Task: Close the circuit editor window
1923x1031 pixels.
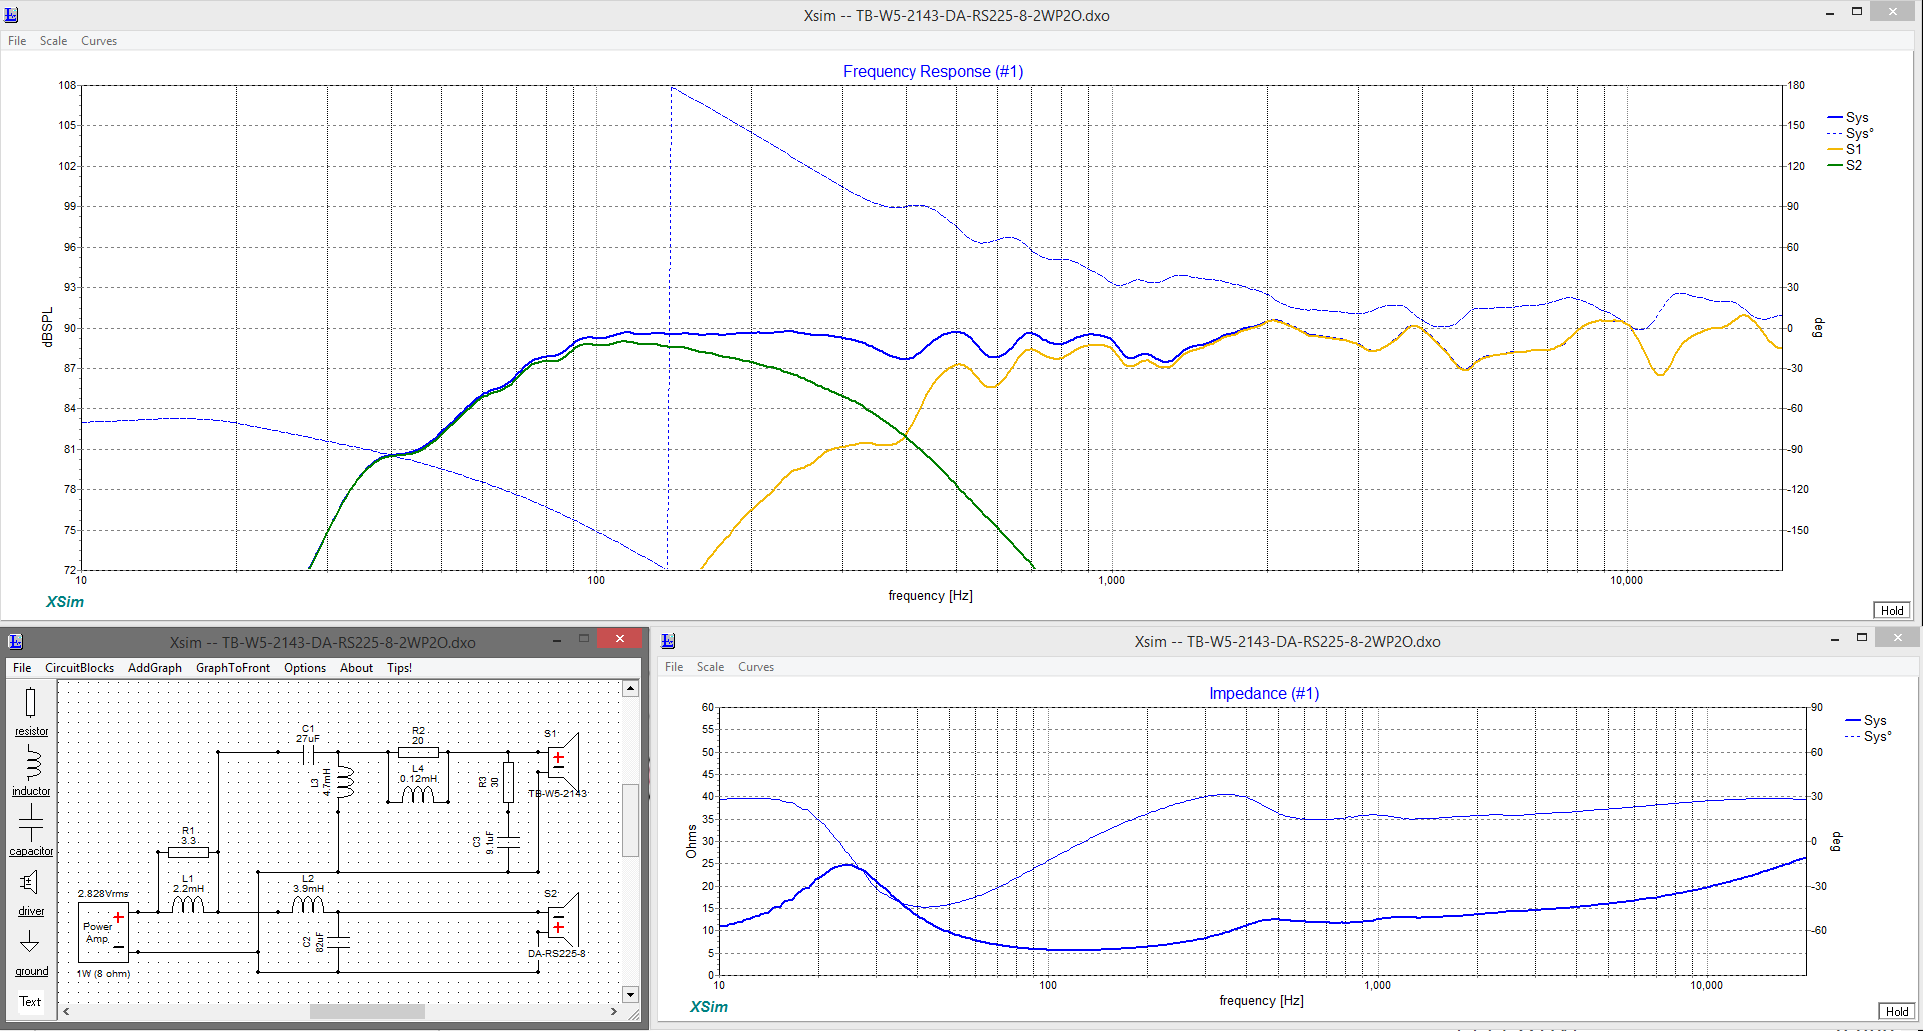Action: click(620, 639)
